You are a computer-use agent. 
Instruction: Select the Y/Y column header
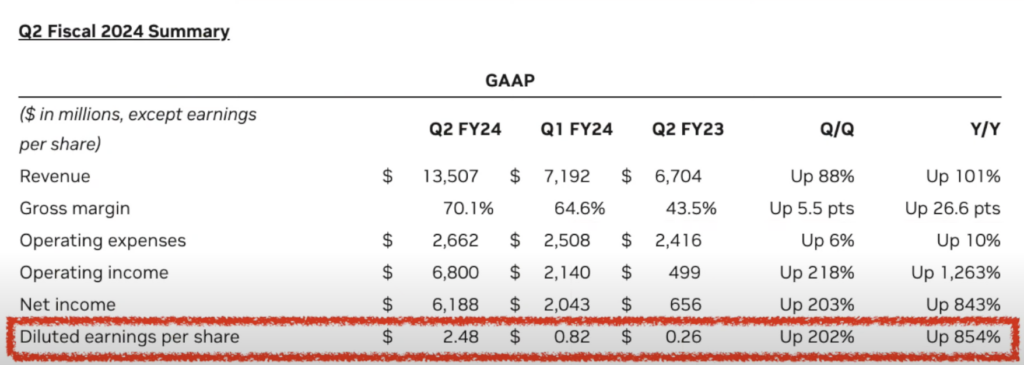985,129
